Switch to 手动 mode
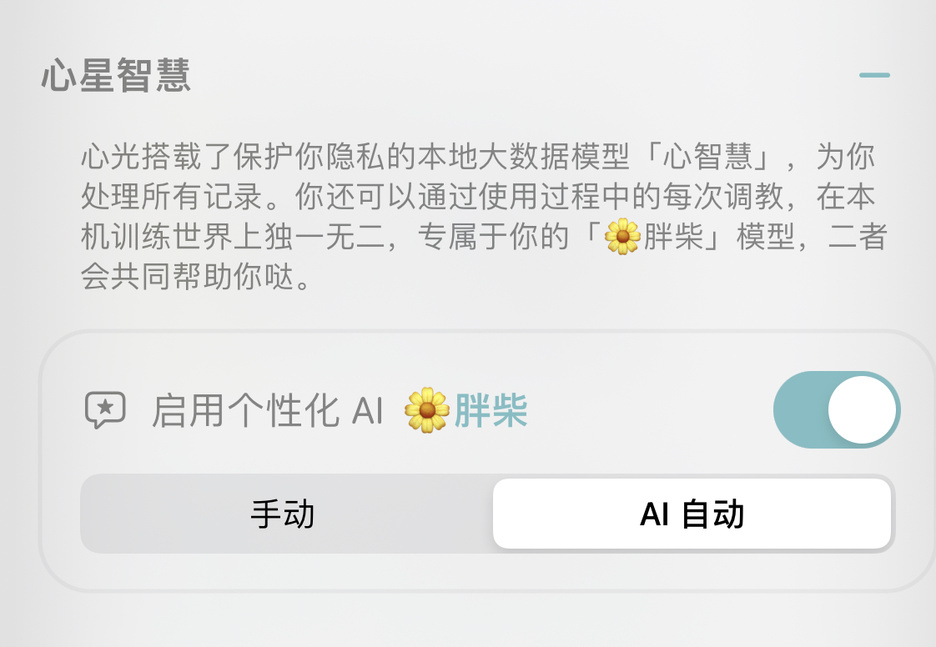 pos(283,514)
